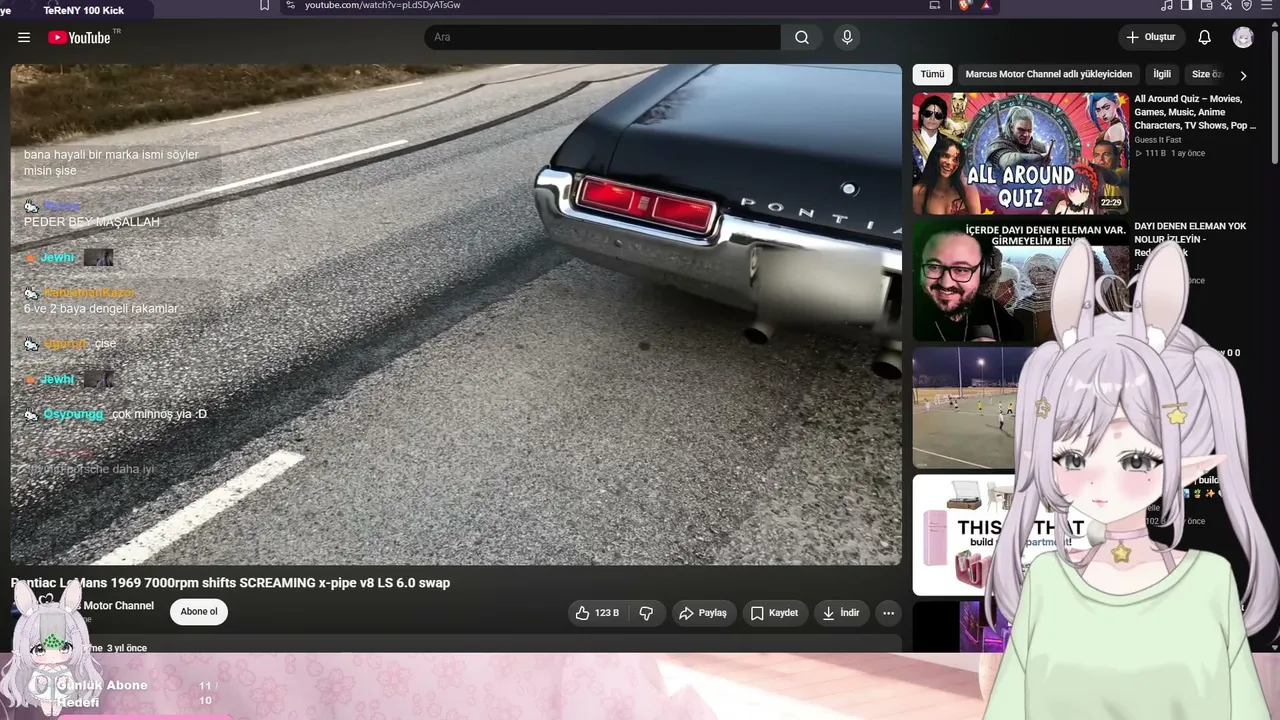Screen dimensions: 1280x720
Task: Click the Pontiac video player area
Action: pos(456,314)
